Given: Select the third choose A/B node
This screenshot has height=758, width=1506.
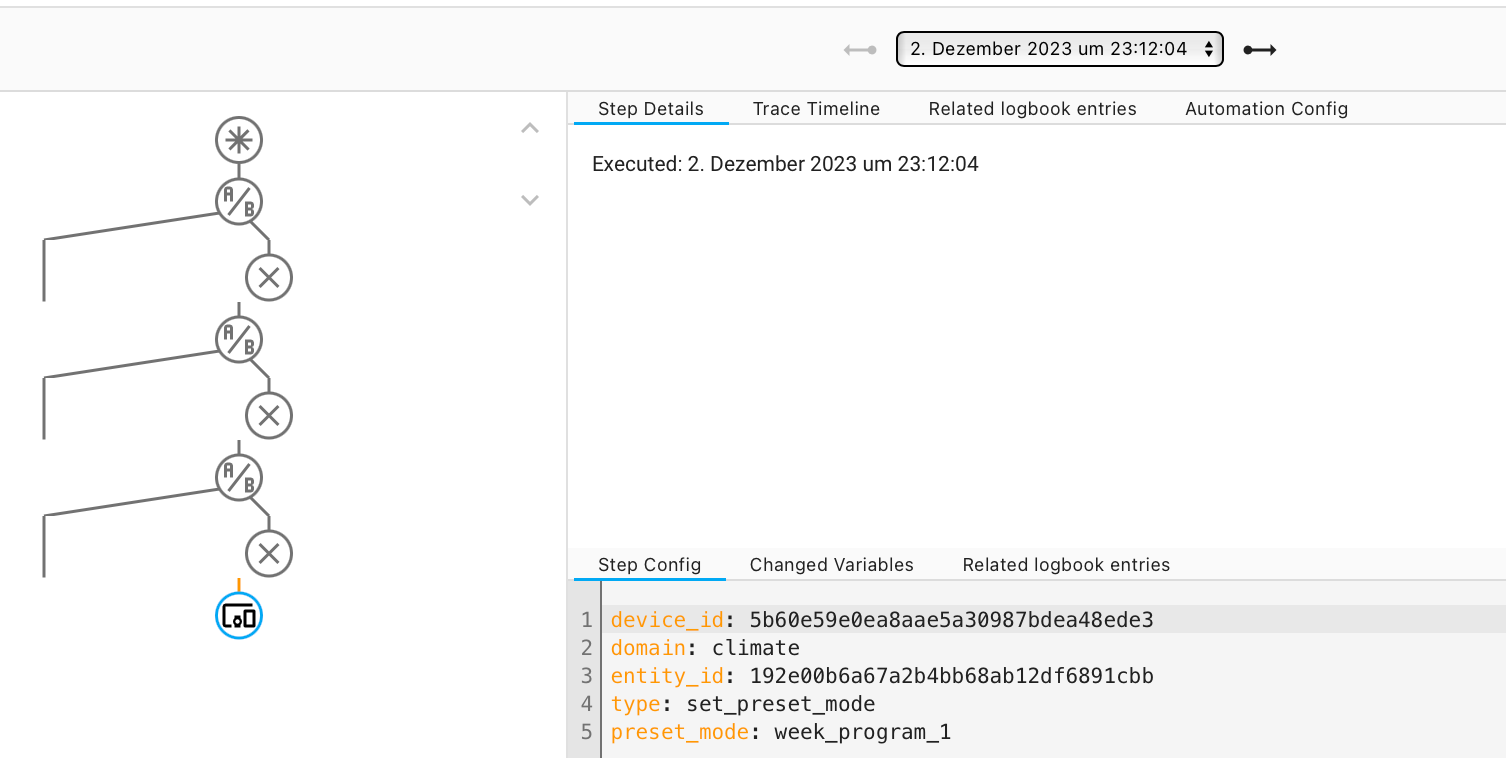Looking at the screenshot, I should 239,477.
